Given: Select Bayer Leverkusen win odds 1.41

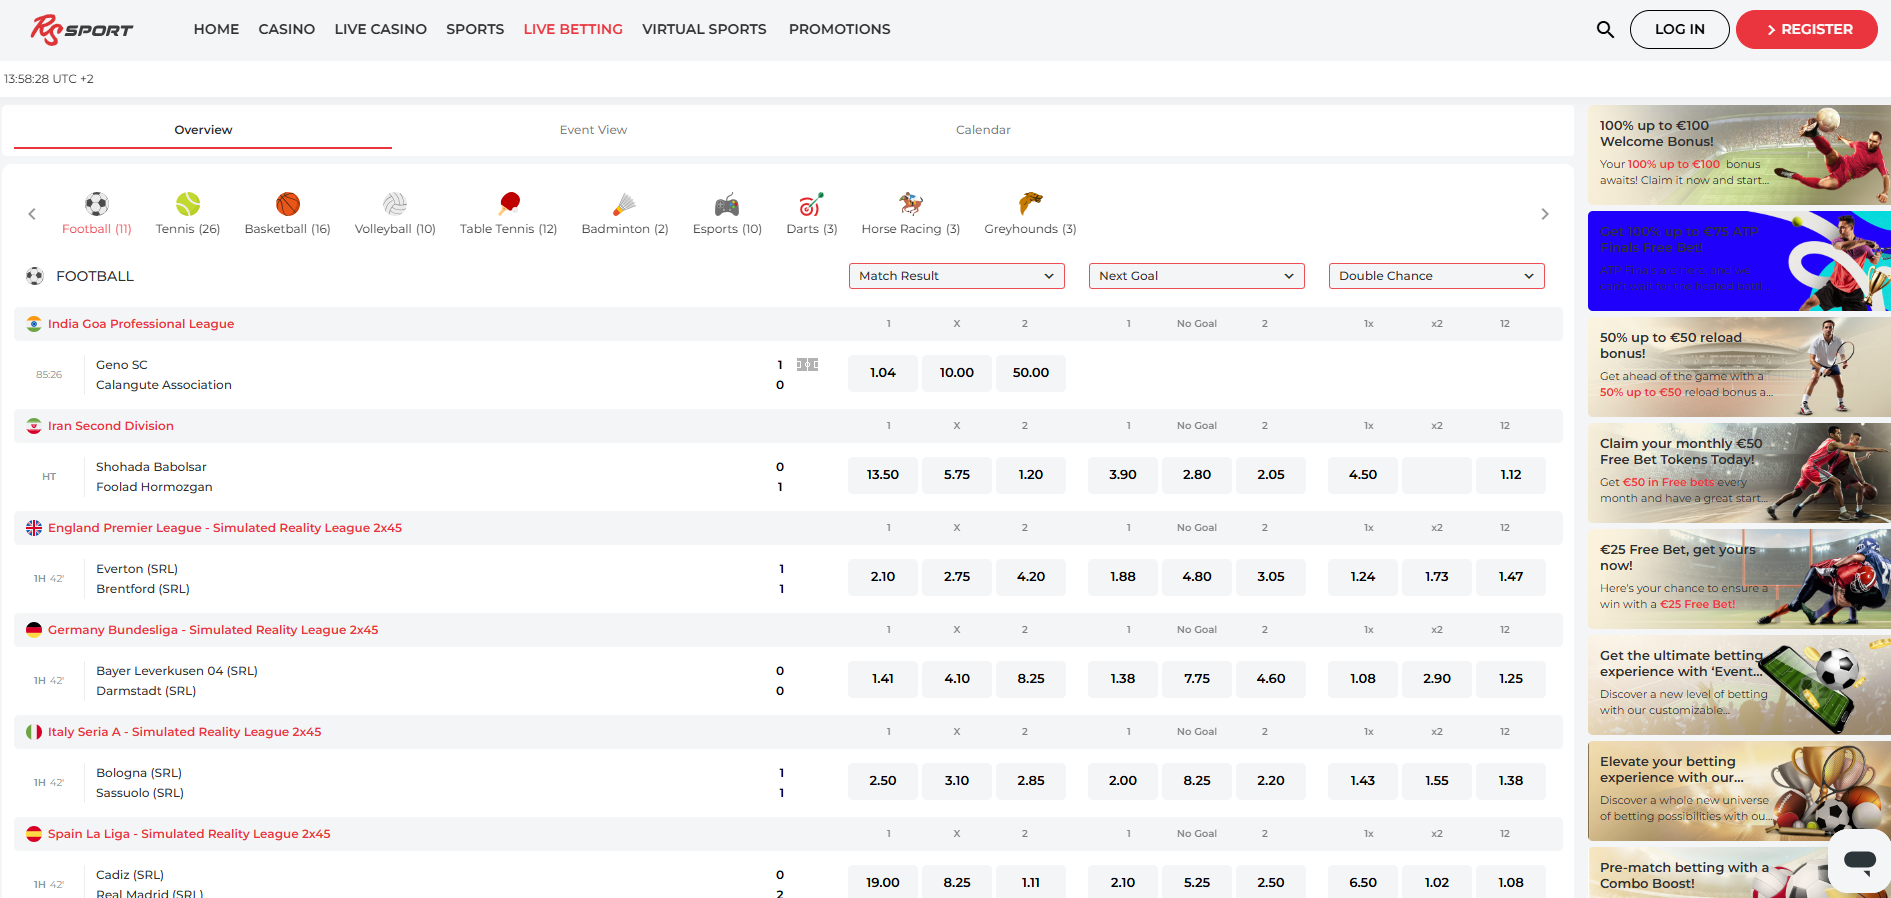Looking at the screenshot, I should click(x=883, y=679).
